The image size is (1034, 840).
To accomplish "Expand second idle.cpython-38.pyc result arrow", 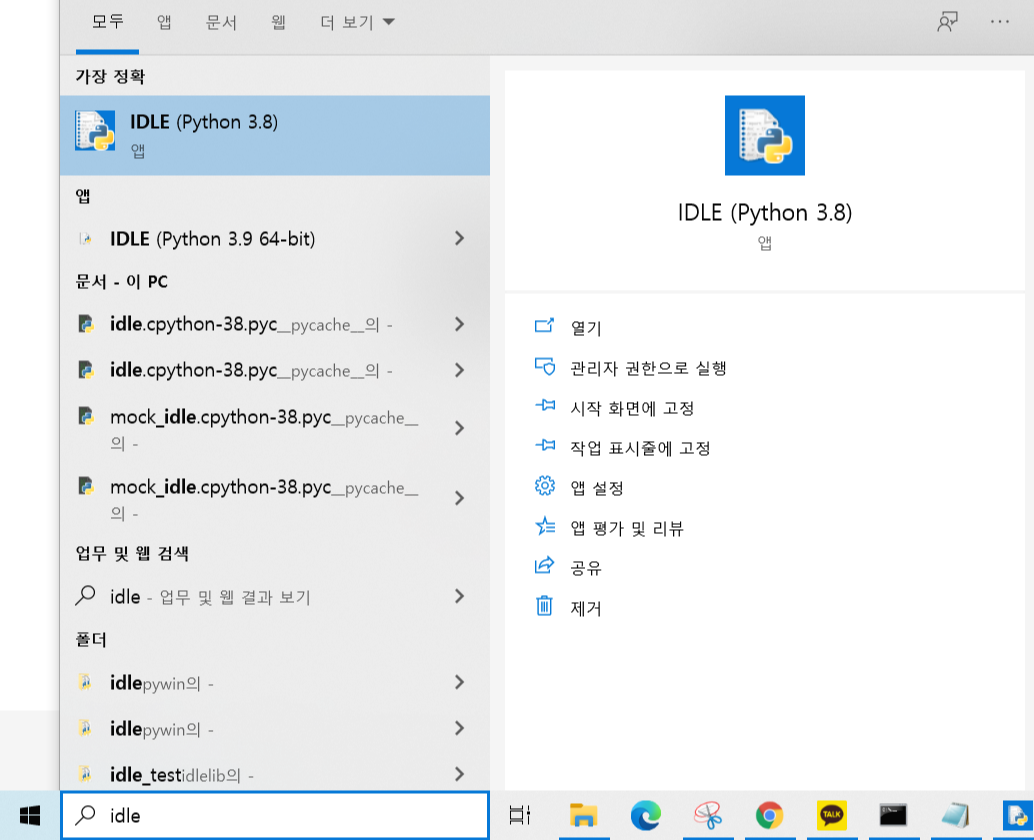I will coord(460,370).
